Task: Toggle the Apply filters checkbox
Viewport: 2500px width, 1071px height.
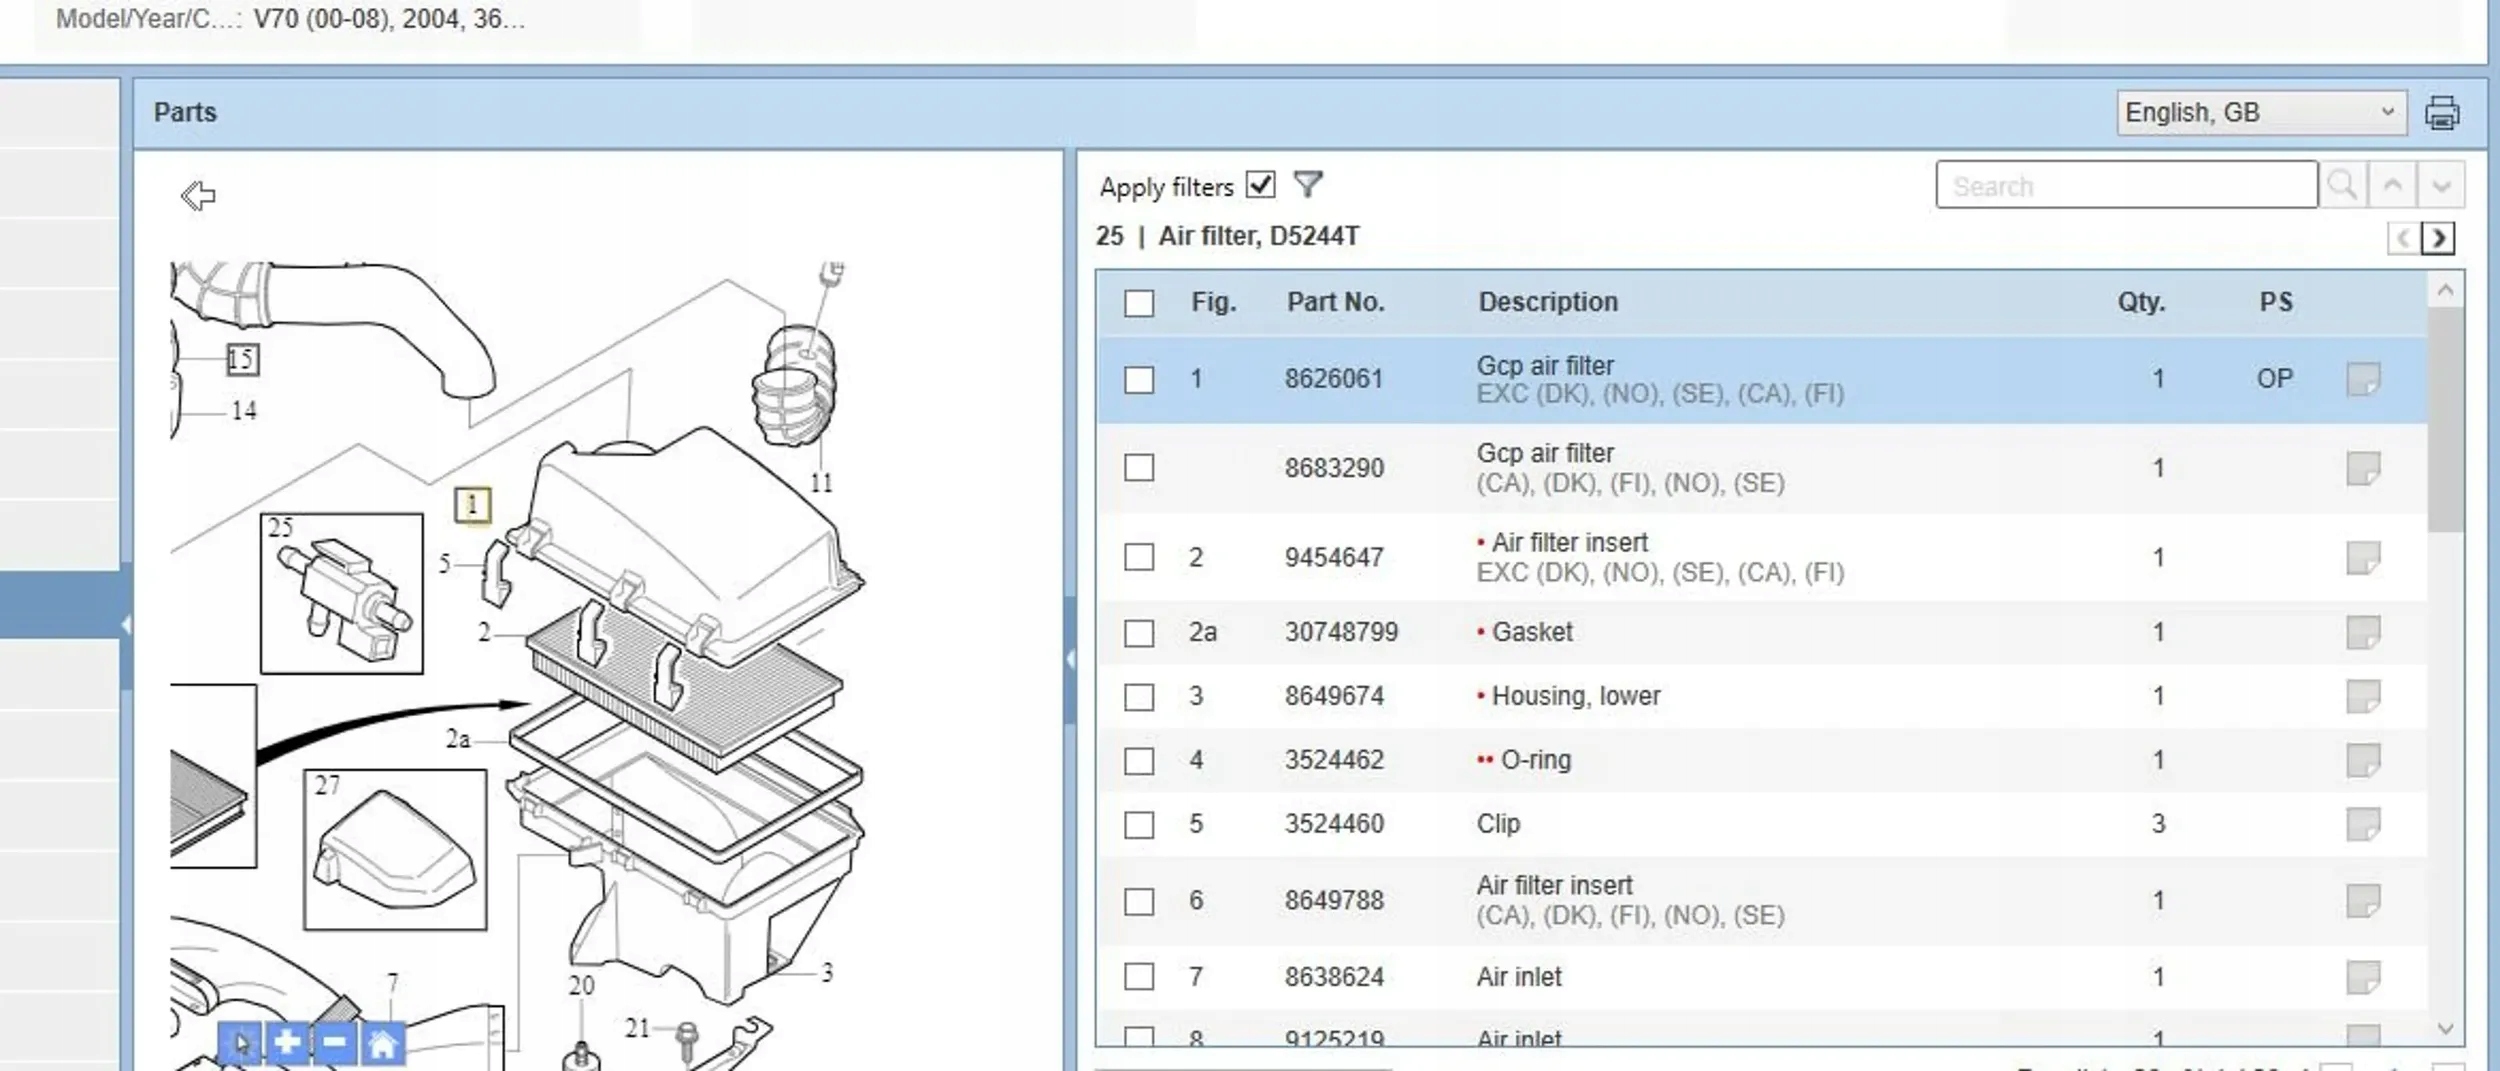Action: 1260,185
